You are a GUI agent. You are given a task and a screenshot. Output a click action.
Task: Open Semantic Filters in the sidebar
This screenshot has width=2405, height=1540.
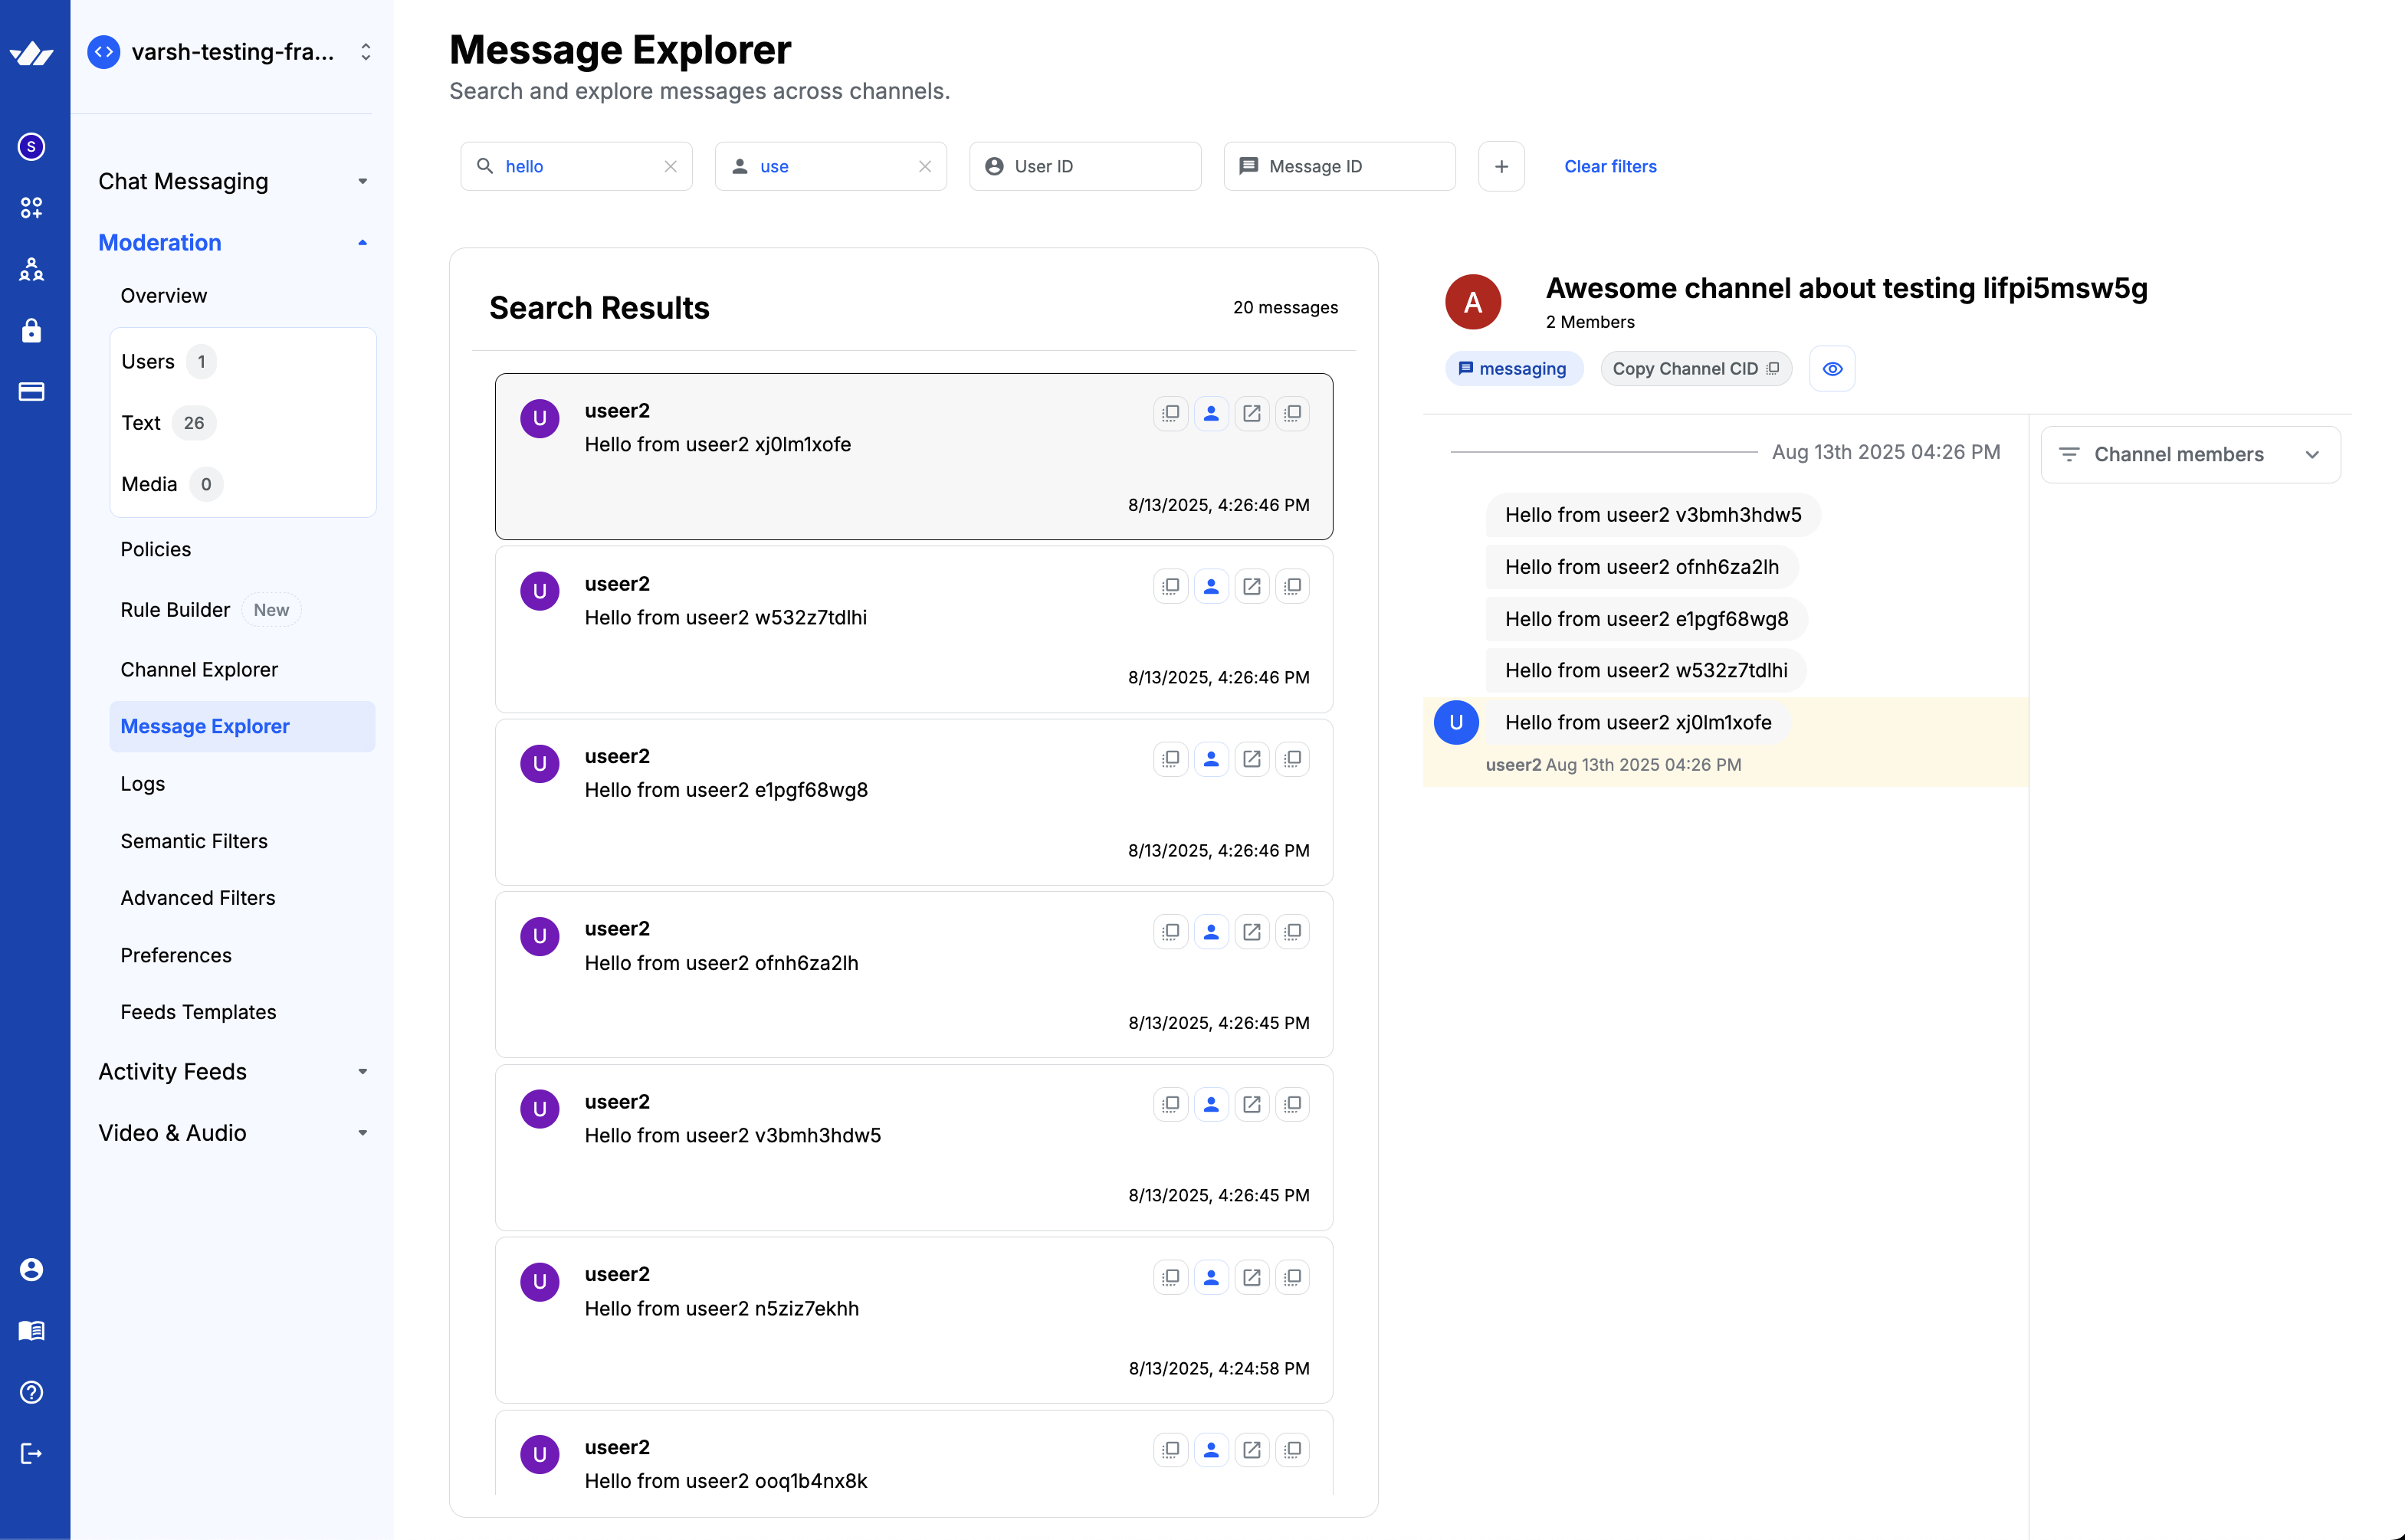(194, 841)
